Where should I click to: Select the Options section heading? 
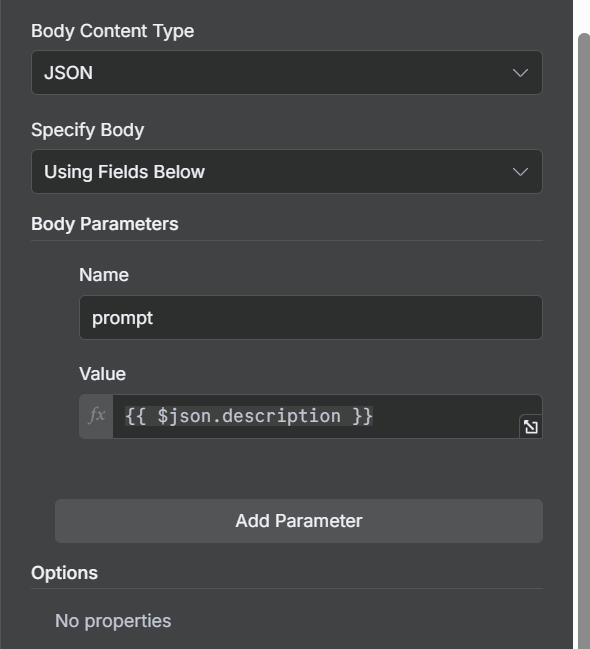tap(65, 573)
